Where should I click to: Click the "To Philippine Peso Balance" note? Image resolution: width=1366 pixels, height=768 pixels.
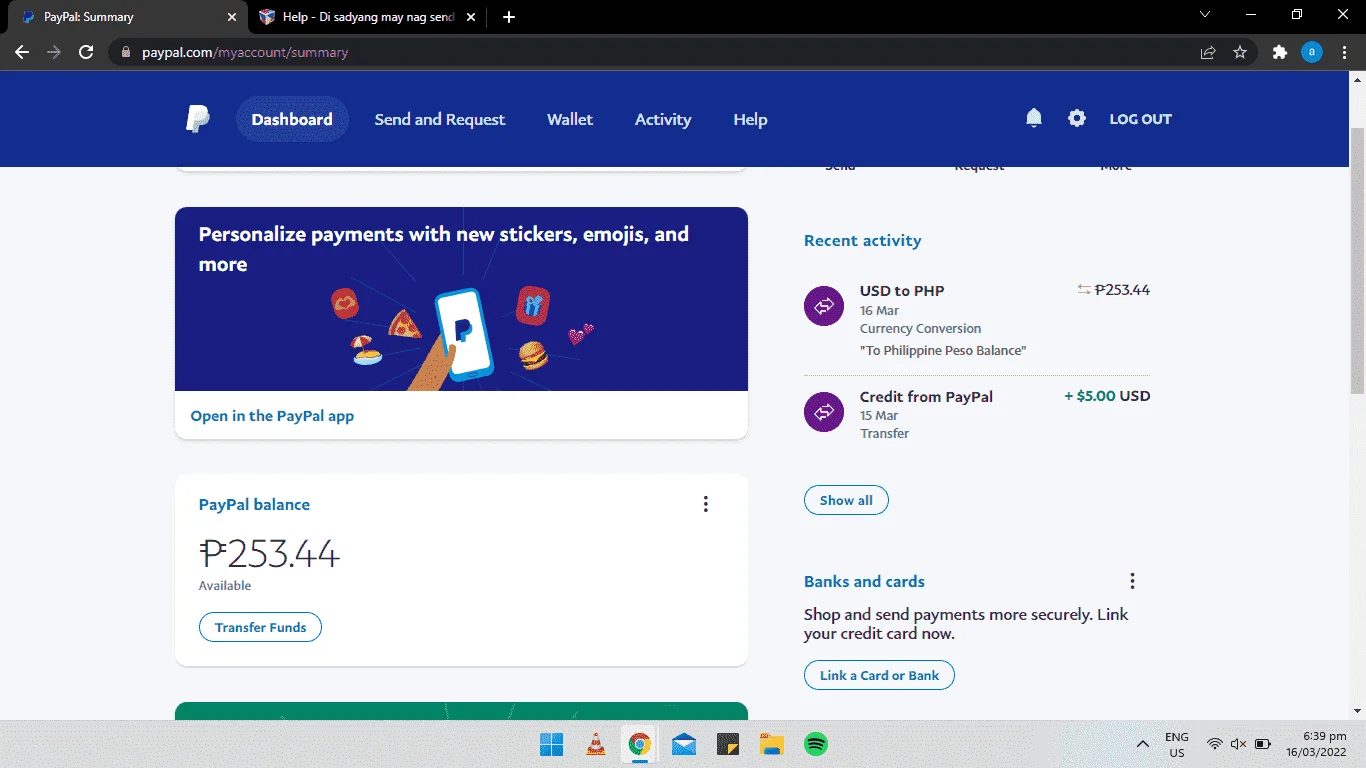[943, 350]
